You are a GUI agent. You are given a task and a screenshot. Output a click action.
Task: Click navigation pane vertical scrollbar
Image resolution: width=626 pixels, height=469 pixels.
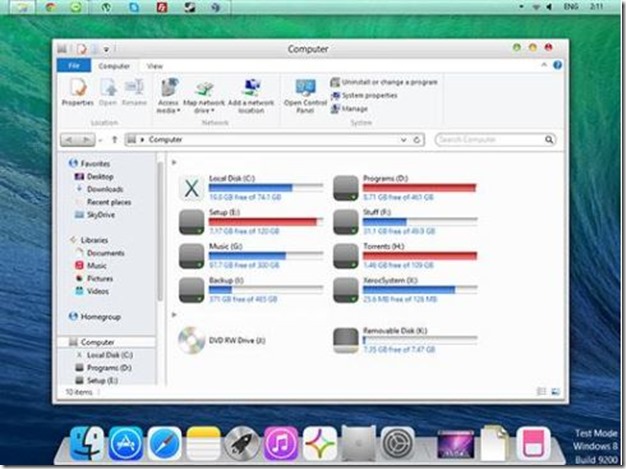pos(160,232)
